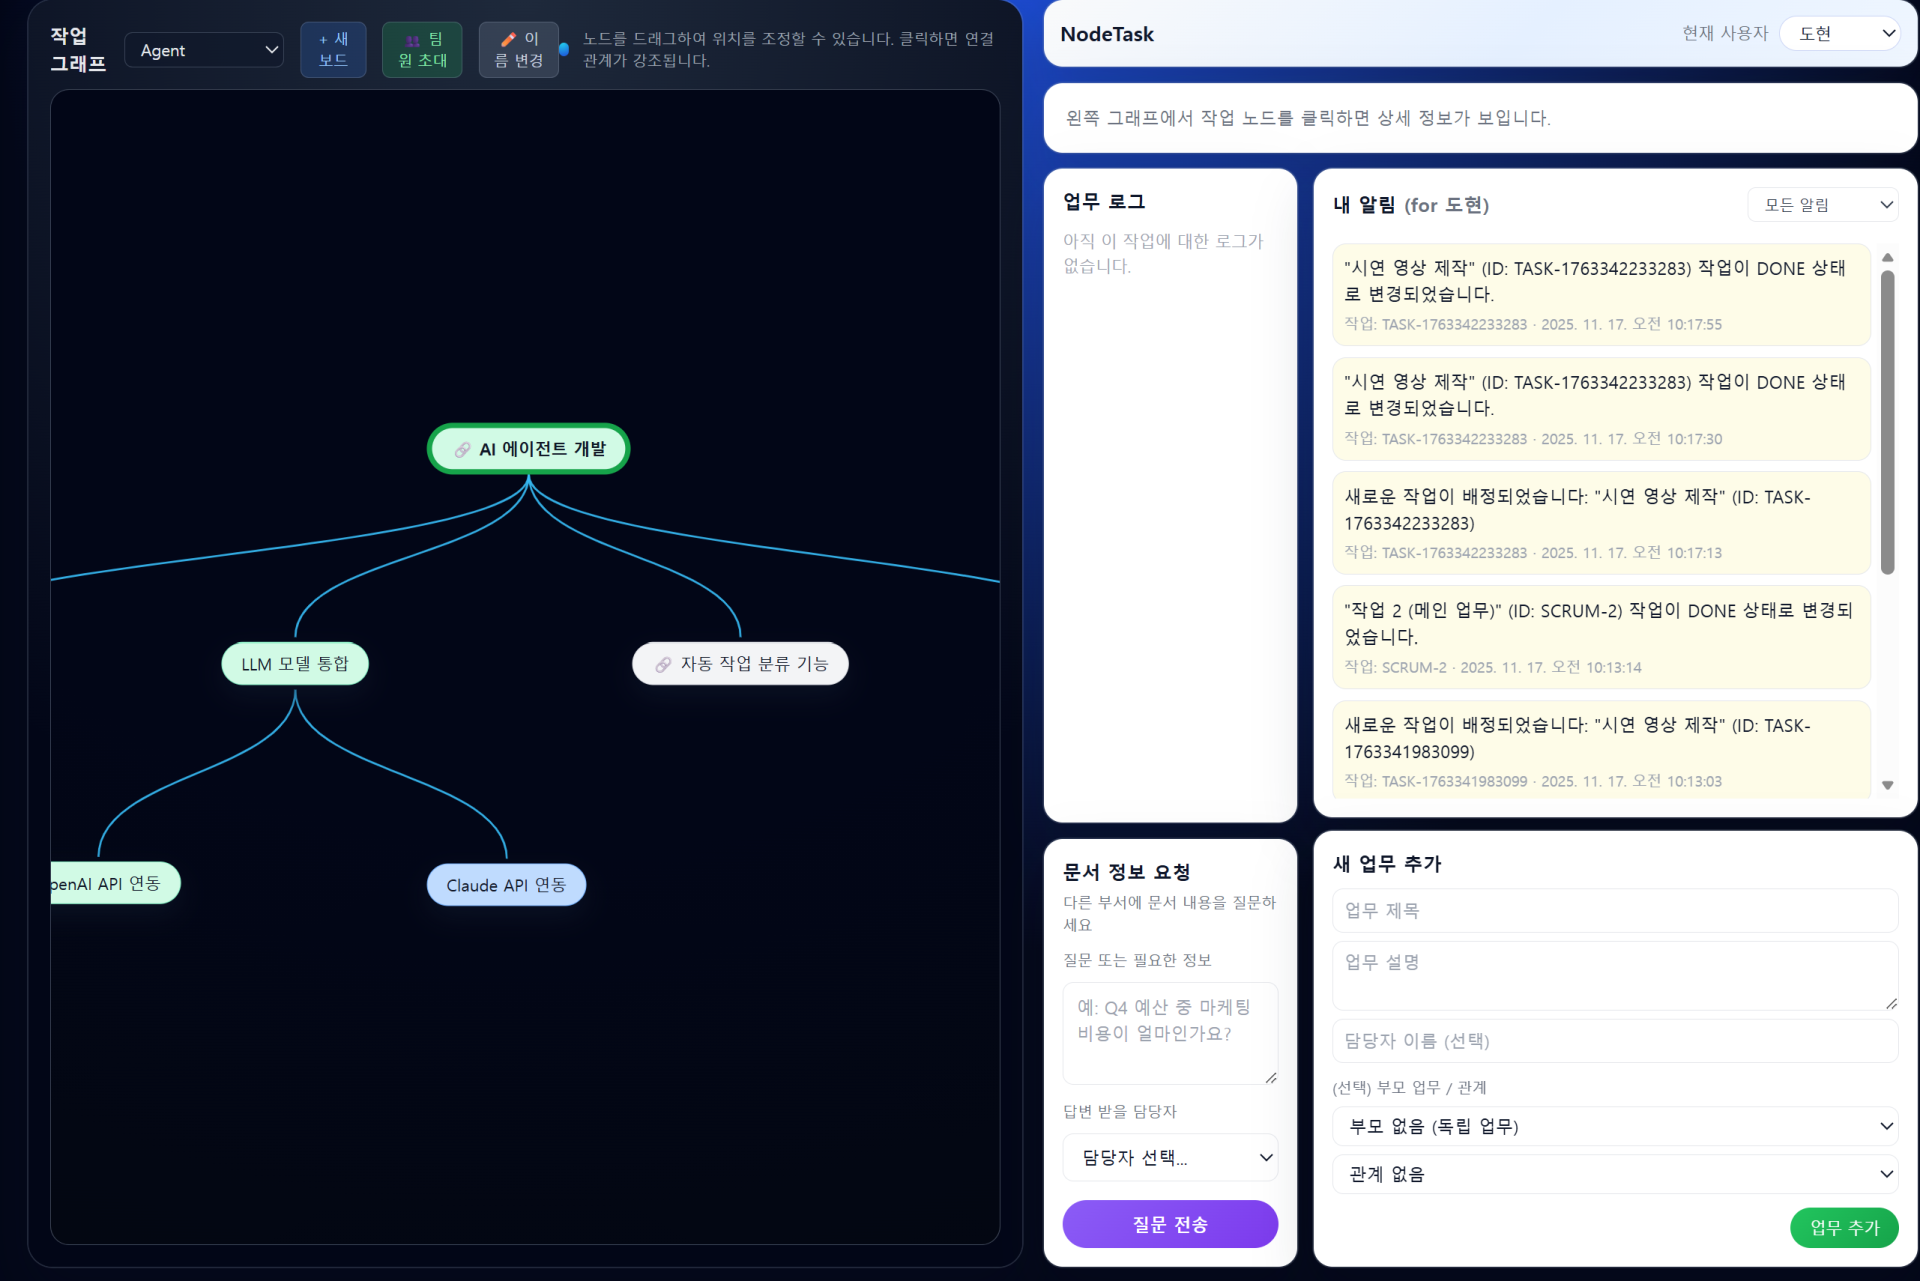Click the 질문 전송 button
This screenshot has height=1281, width=1920.
(1170, 1224)
